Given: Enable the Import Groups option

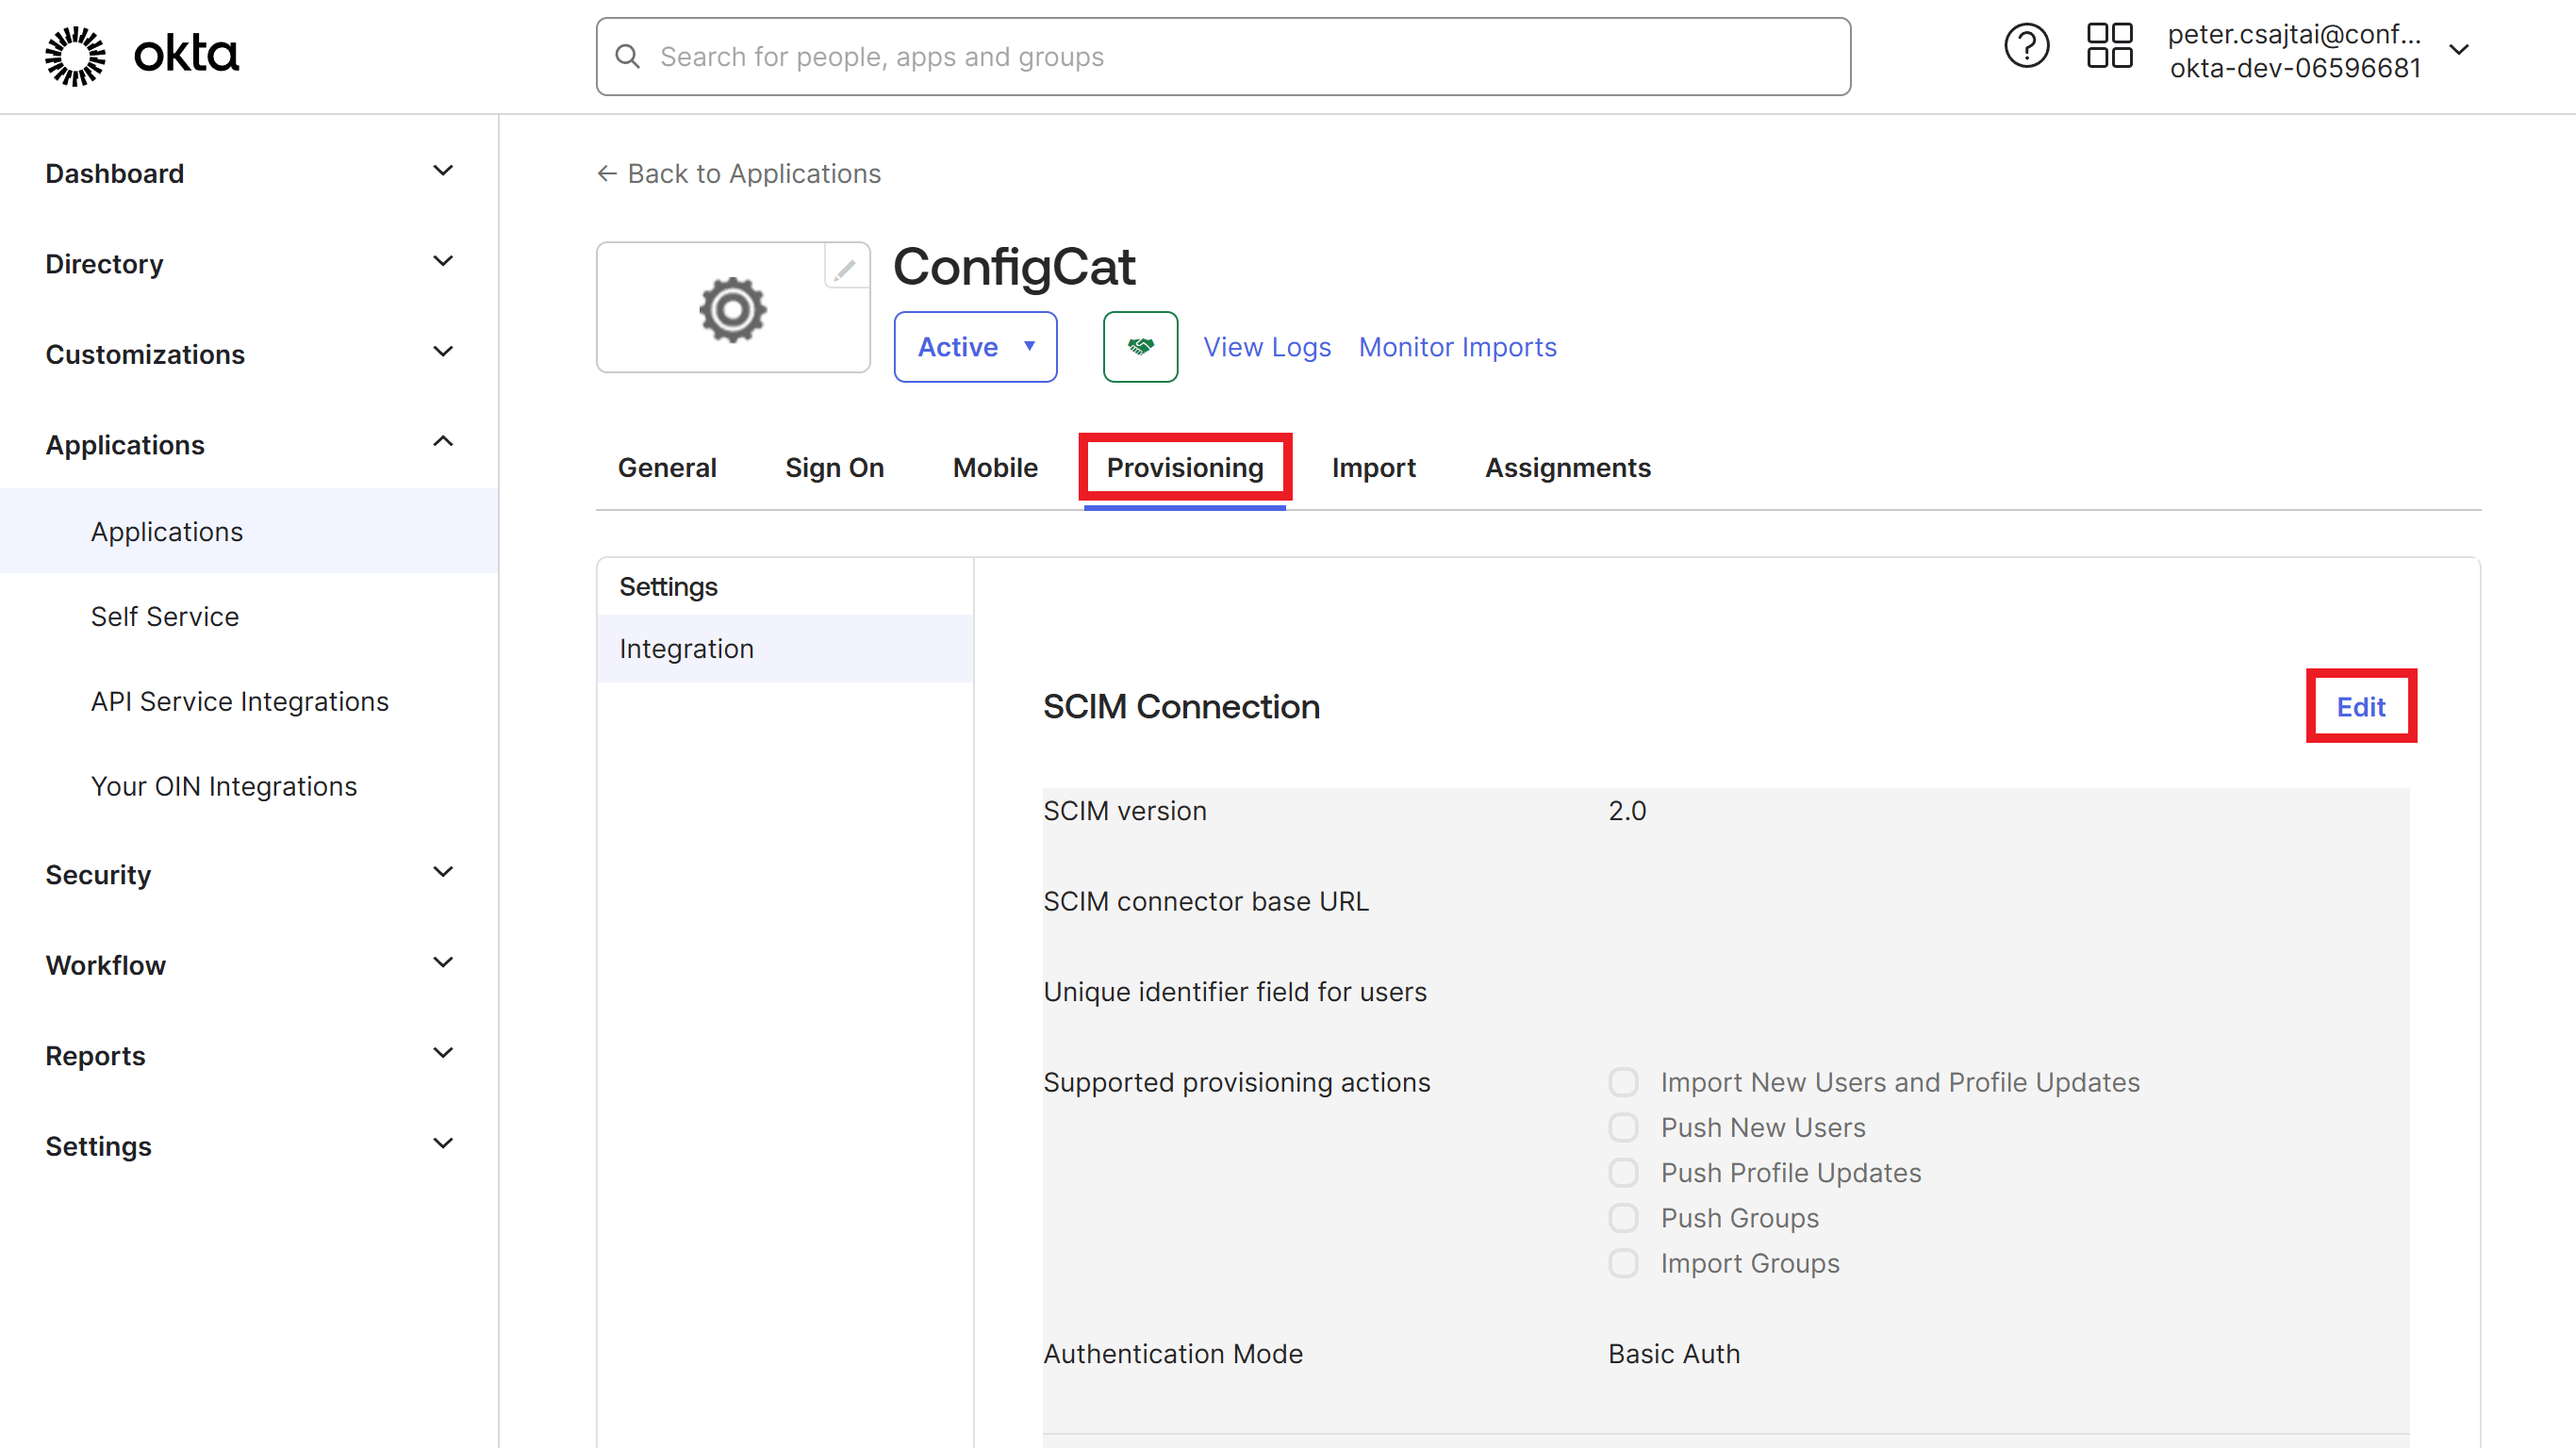Looking at the screenshot, I should click(1622, 1263).
